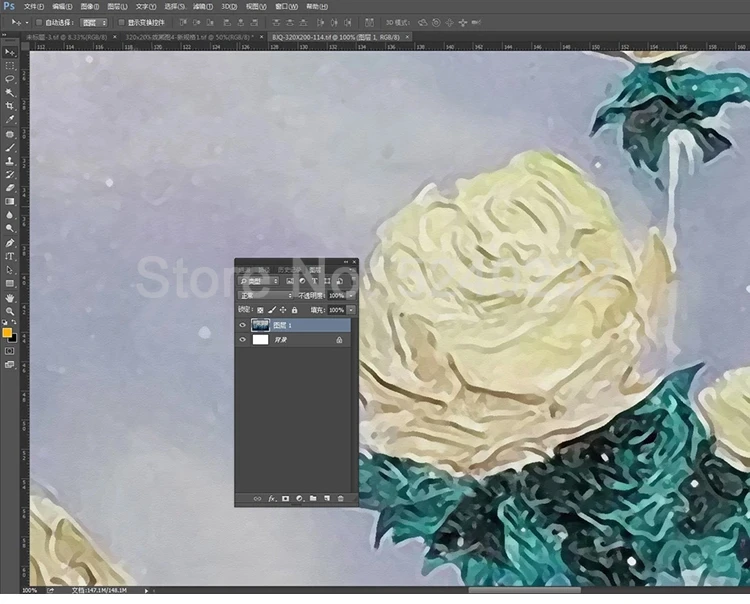
Task: Open the blend mode 正常 dropdown
Action: (265, 296)
